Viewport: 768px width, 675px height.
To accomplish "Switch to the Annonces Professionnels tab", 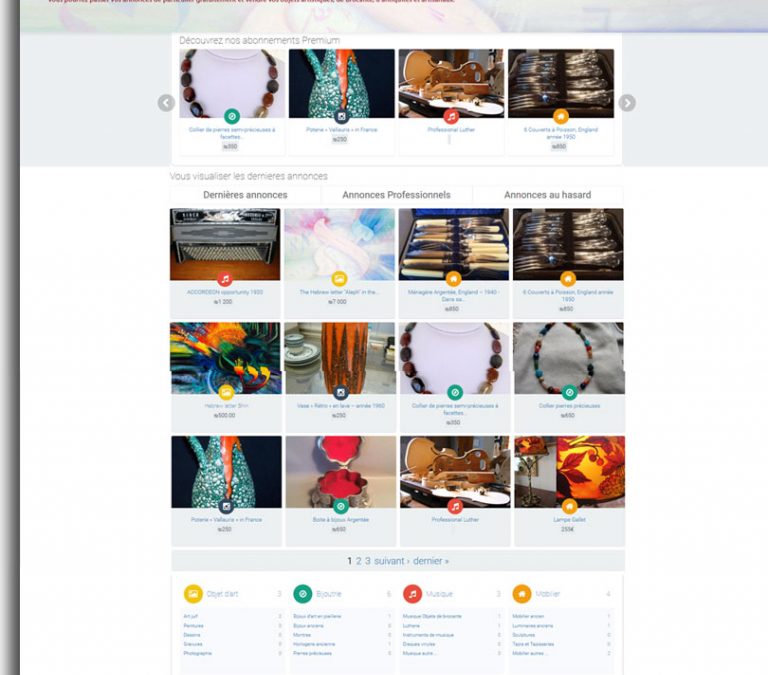I will [x=396, y=195].
